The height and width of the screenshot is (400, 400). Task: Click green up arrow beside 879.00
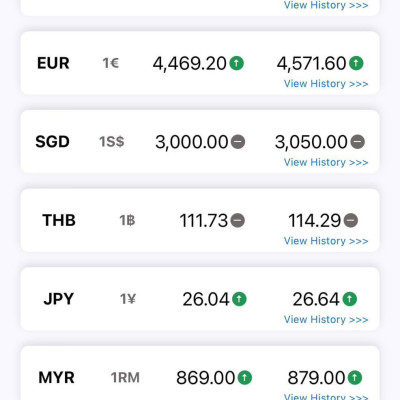355,378
